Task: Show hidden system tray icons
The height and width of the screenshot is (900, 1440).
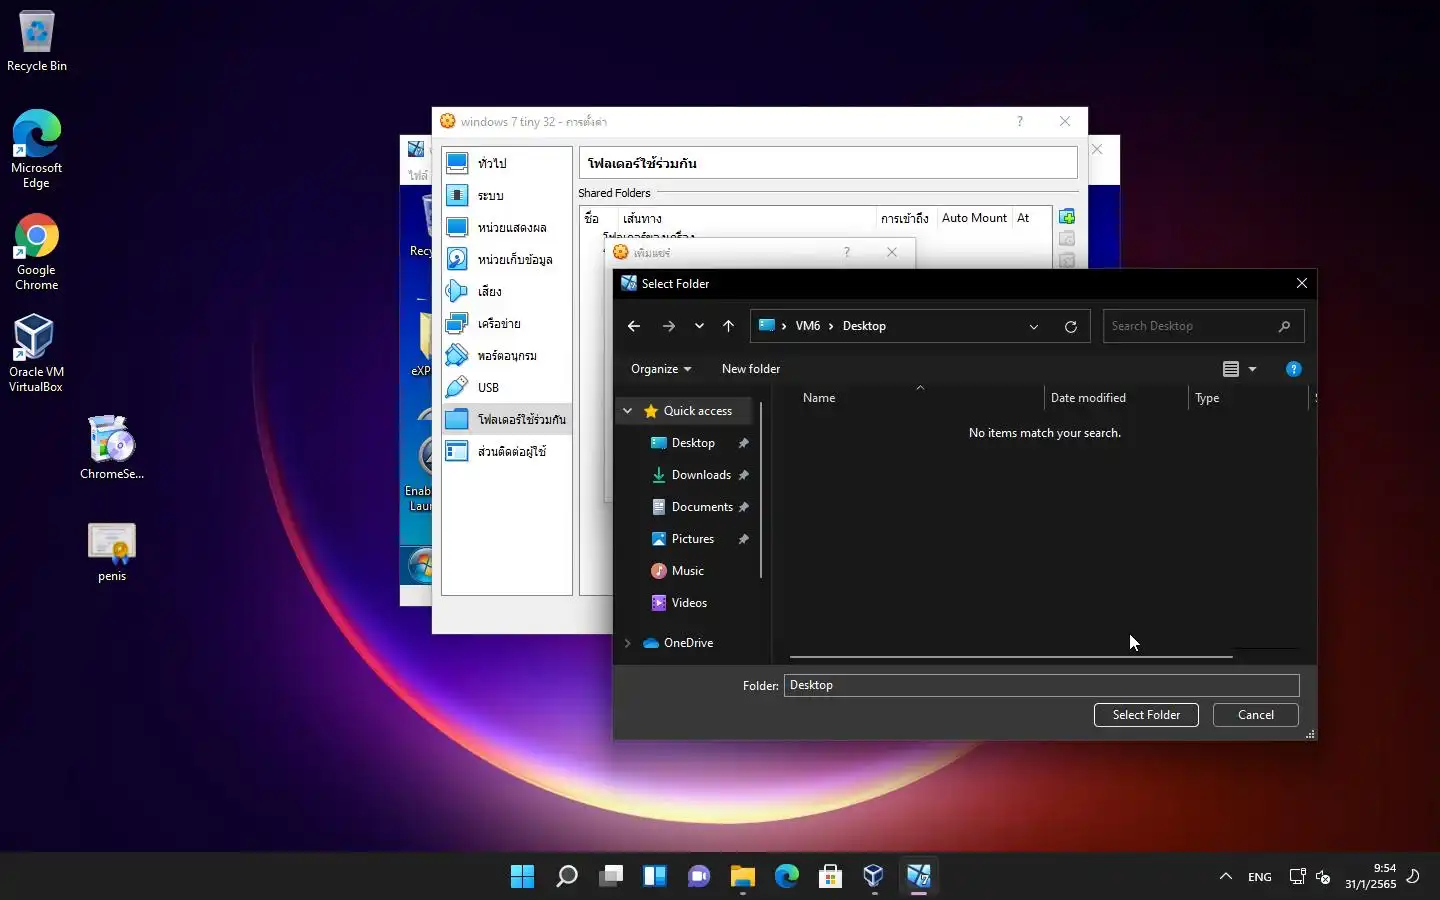Action: click(1225, 877)
